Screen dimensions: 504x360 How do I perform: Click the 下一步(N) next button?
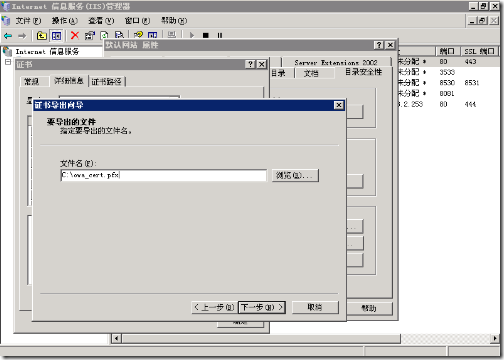coord(262,307)
